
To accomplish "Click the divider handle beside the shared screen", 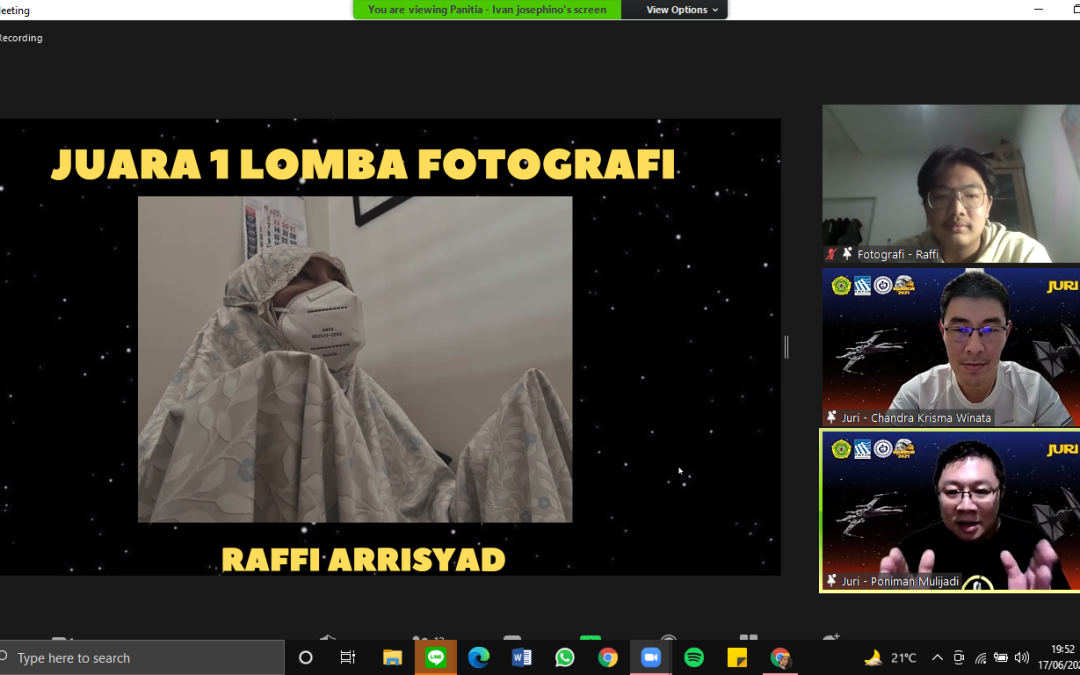I will 786,347.
